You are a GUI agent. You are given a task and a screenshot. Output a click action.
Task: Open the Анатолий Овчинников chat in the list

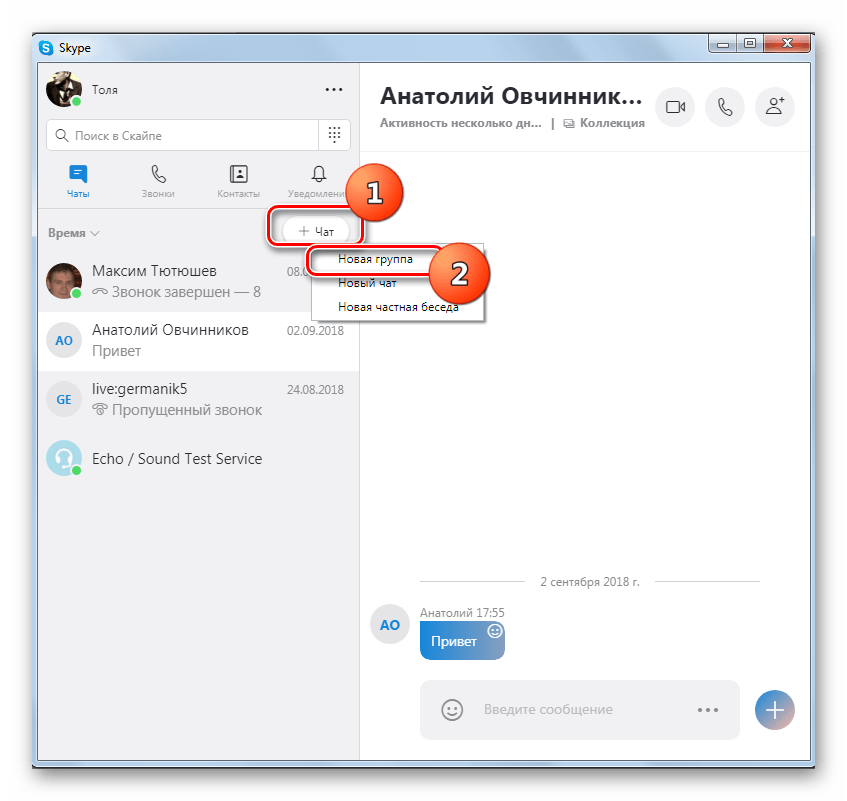198,341
